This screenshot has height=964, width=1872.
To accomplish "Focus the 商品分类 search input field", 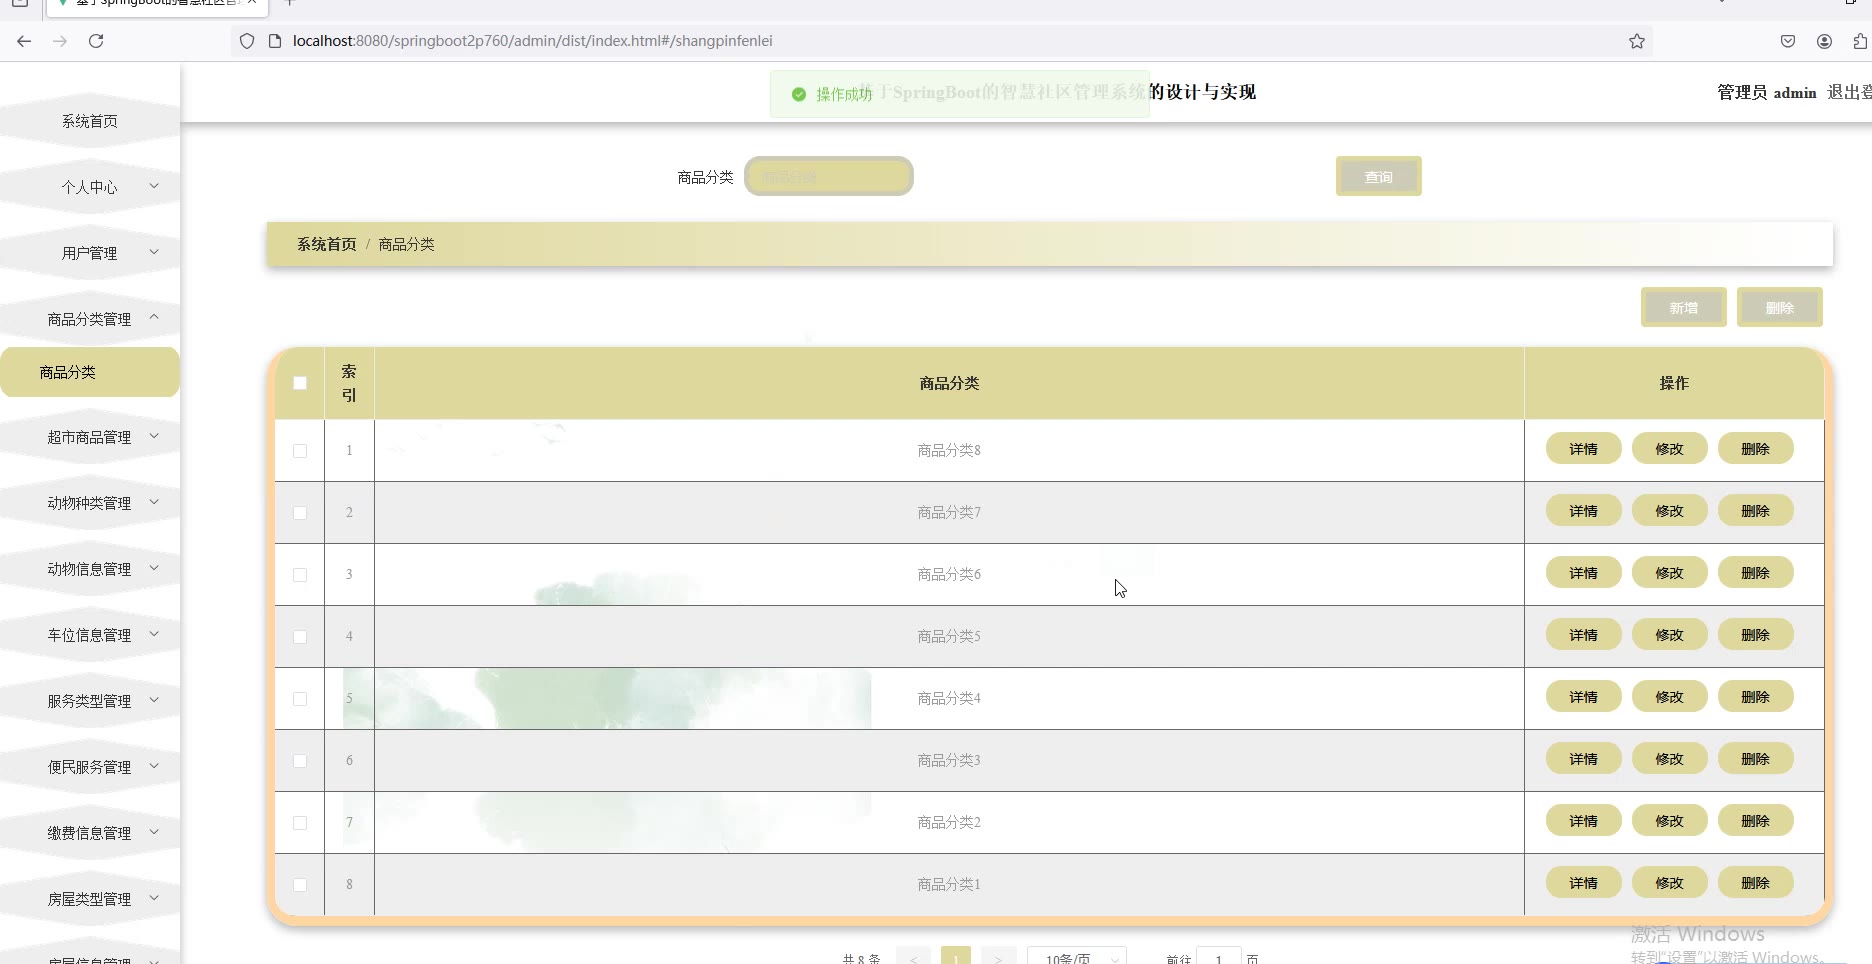I will click(x=828, y=176).
